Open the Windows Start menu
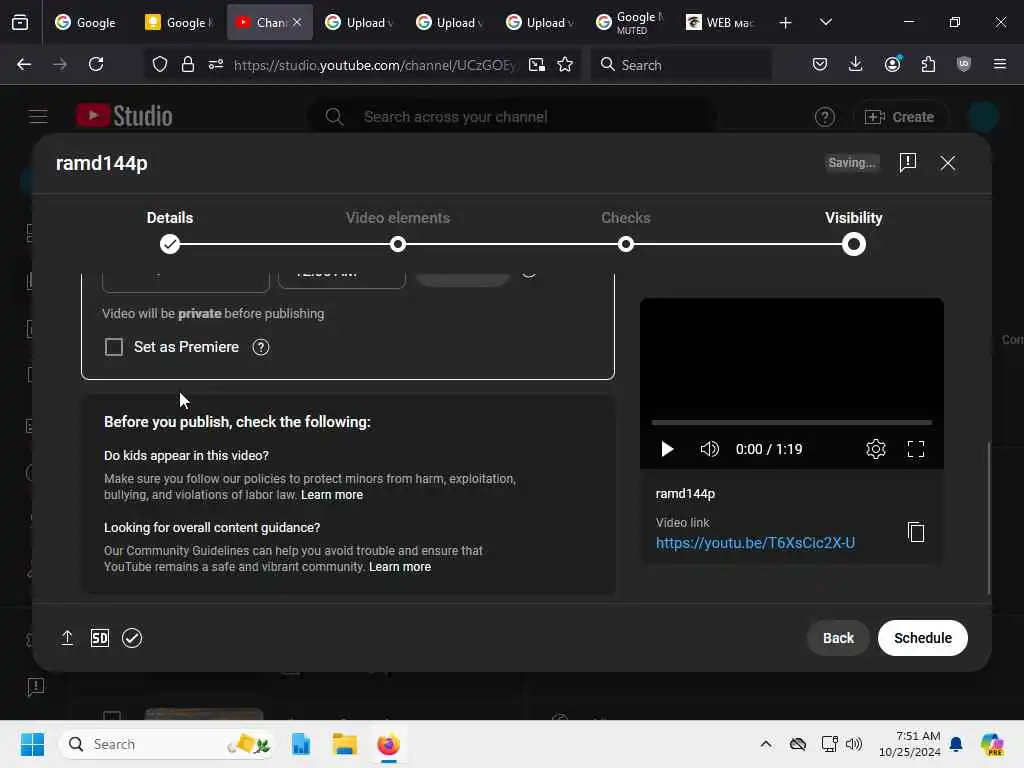Image resolution: width=1024 pixels, height=768 pixels. pyautogui.click(x=32, y=744)
